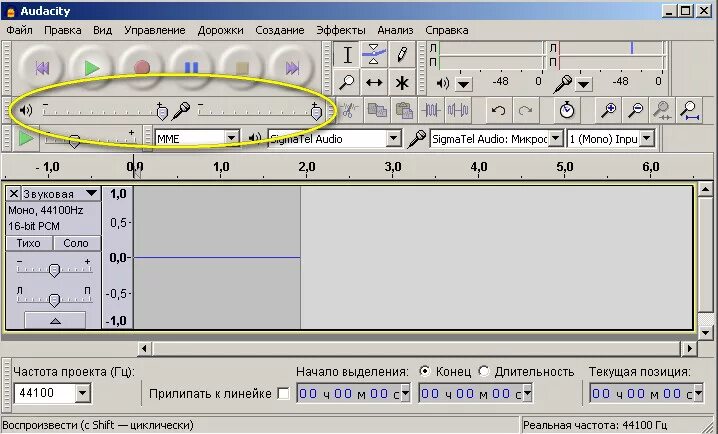This screenshot has height=434, width=718.
Task: Fit selection in window zoom icon
Action: pyautogui.click(x=662, y=110)
